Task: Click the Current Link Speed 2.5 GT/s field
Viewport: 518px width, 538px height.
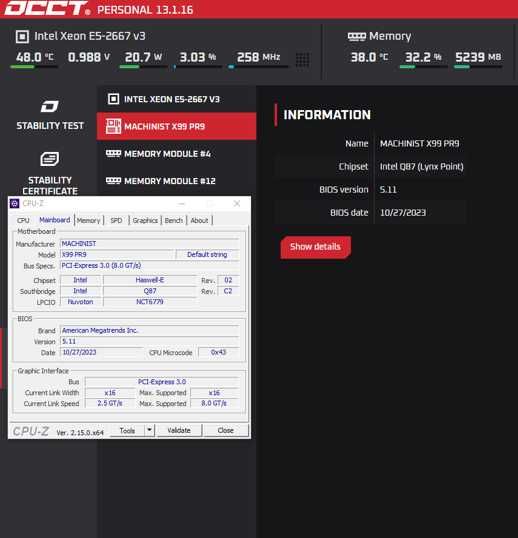Action: point(110,404)
